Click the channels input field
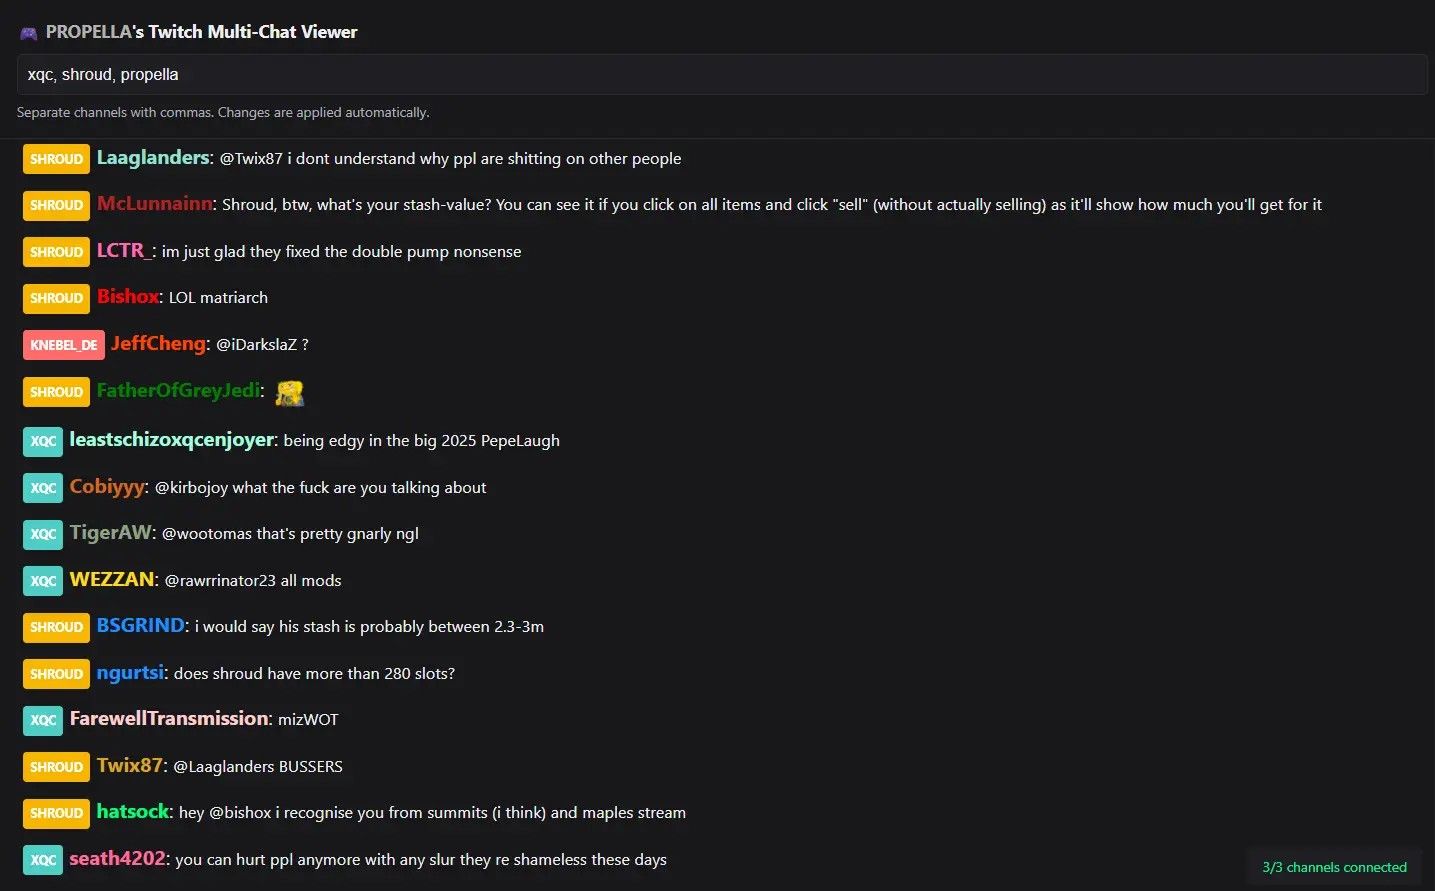This screenshot has height=891, width=1435. [720, 75]
